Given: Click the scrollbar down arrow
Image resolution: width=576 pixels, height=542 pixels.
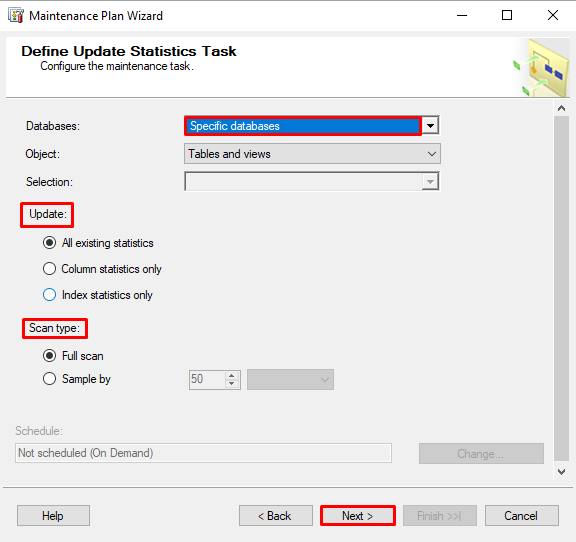Looking at the screenshot, I should click(561, 472).
